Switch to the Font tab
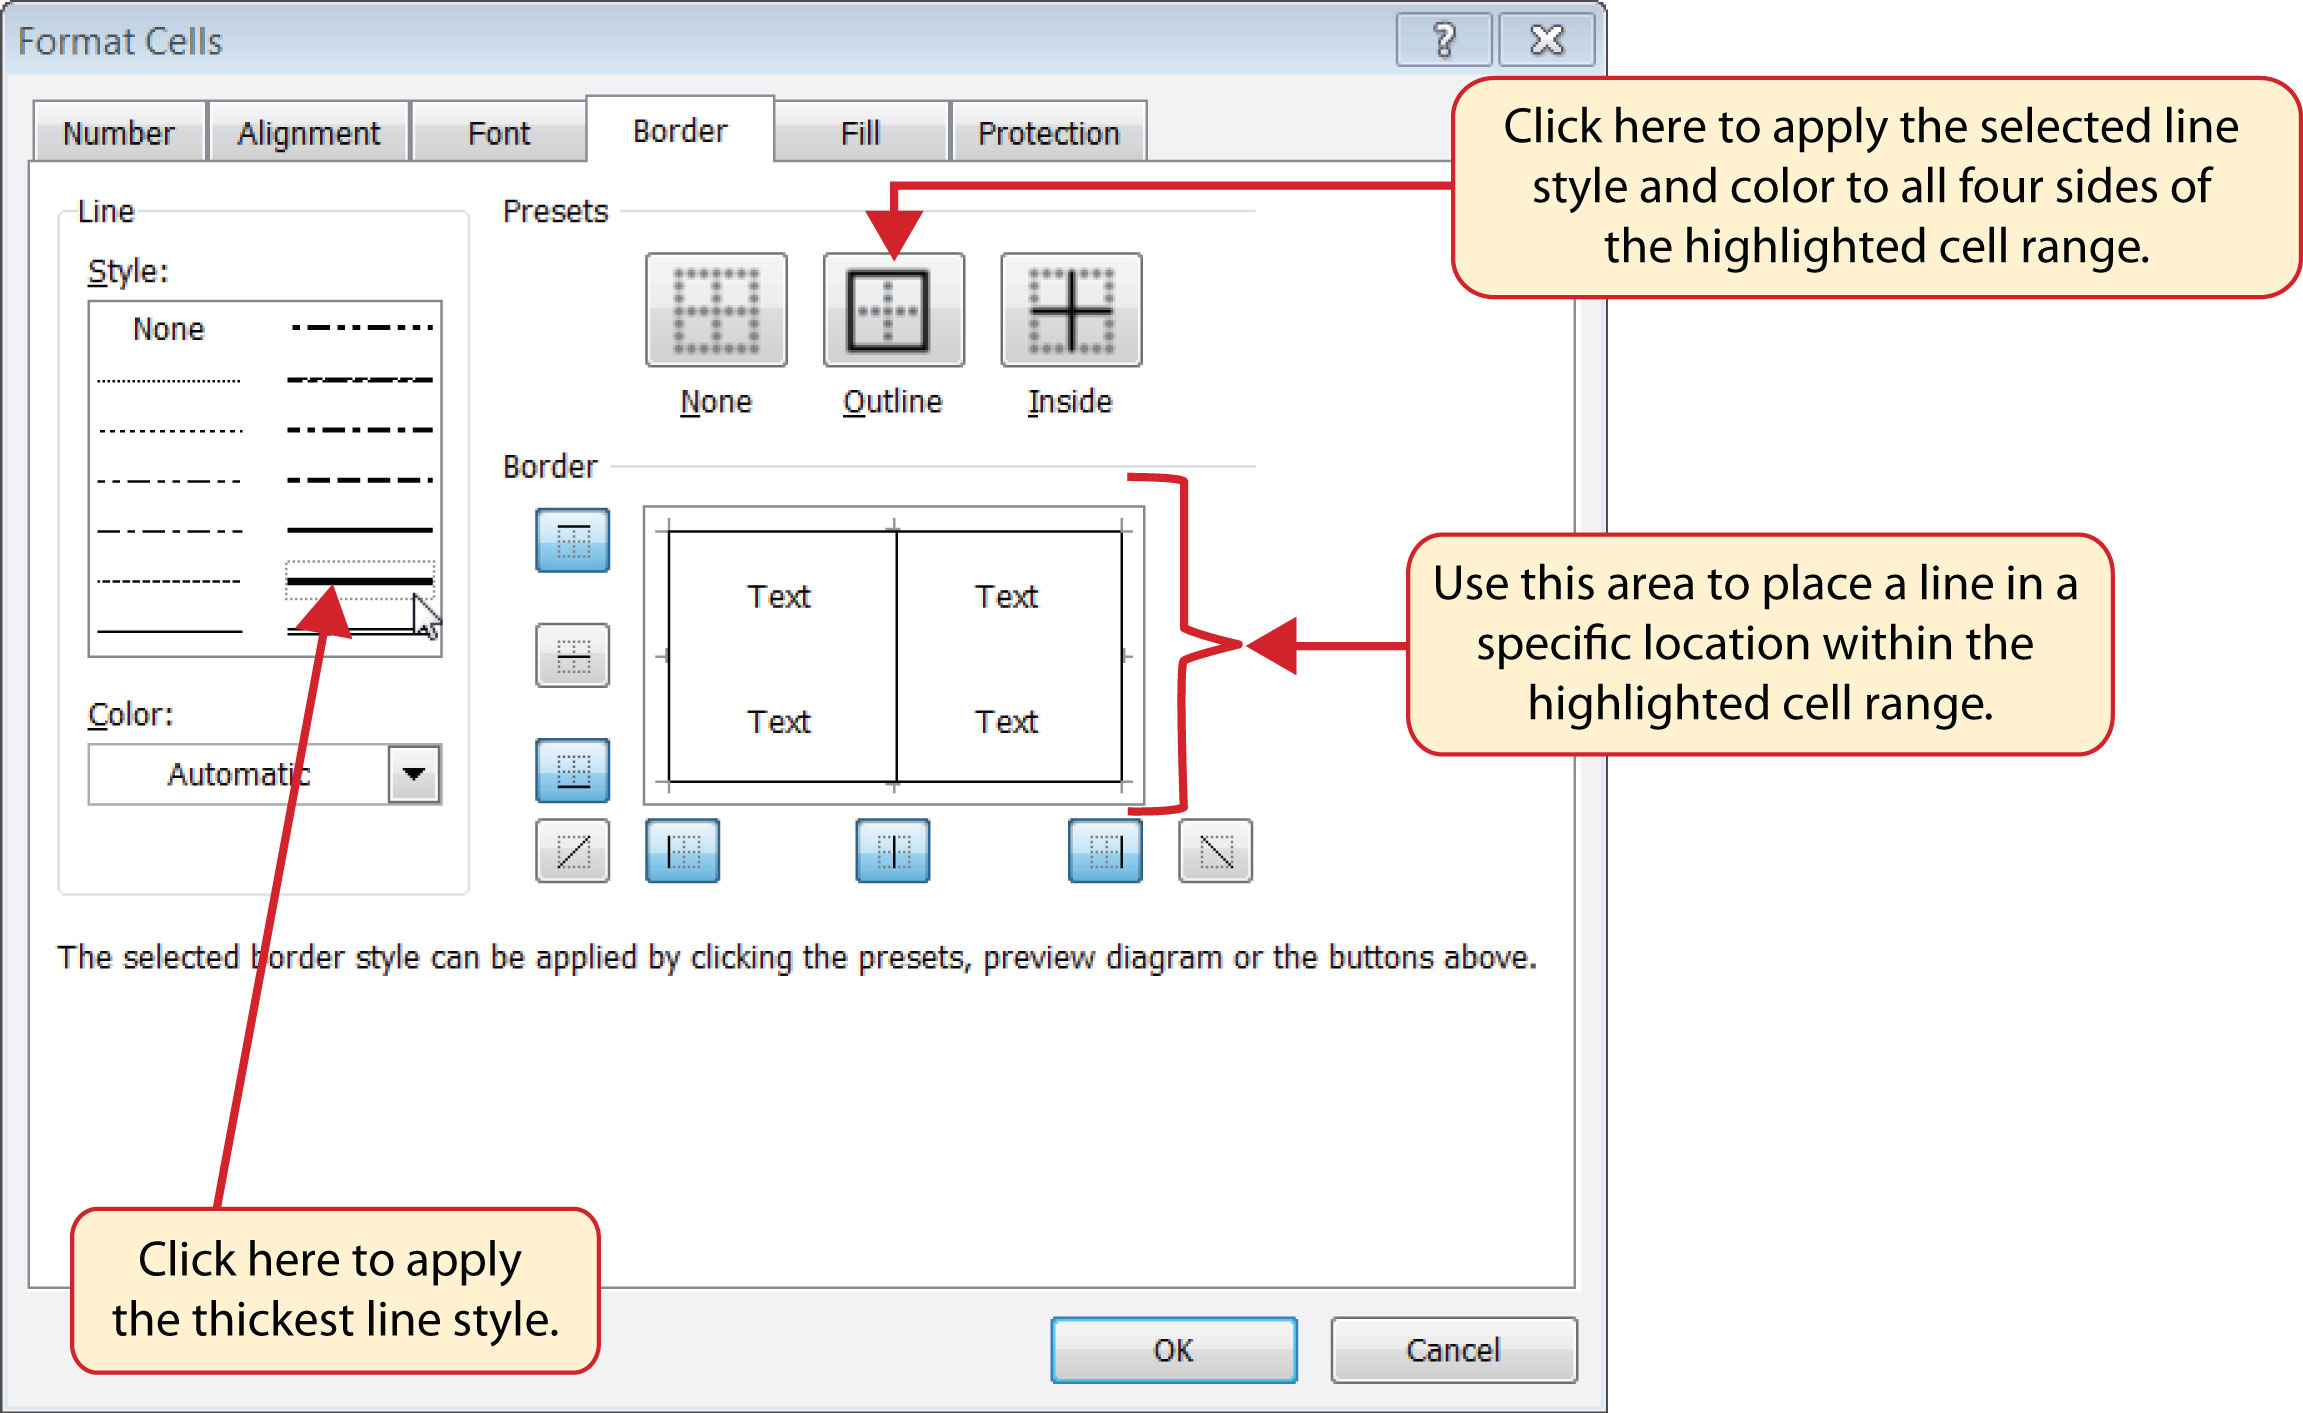 (499, 132)
